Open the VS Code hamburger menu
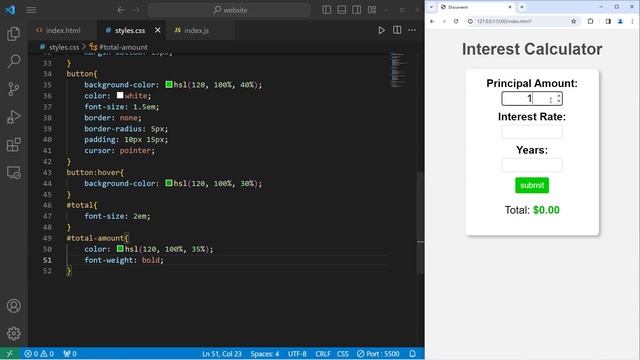Viewport: 640px width, 360px height. [x=31, y=10]
